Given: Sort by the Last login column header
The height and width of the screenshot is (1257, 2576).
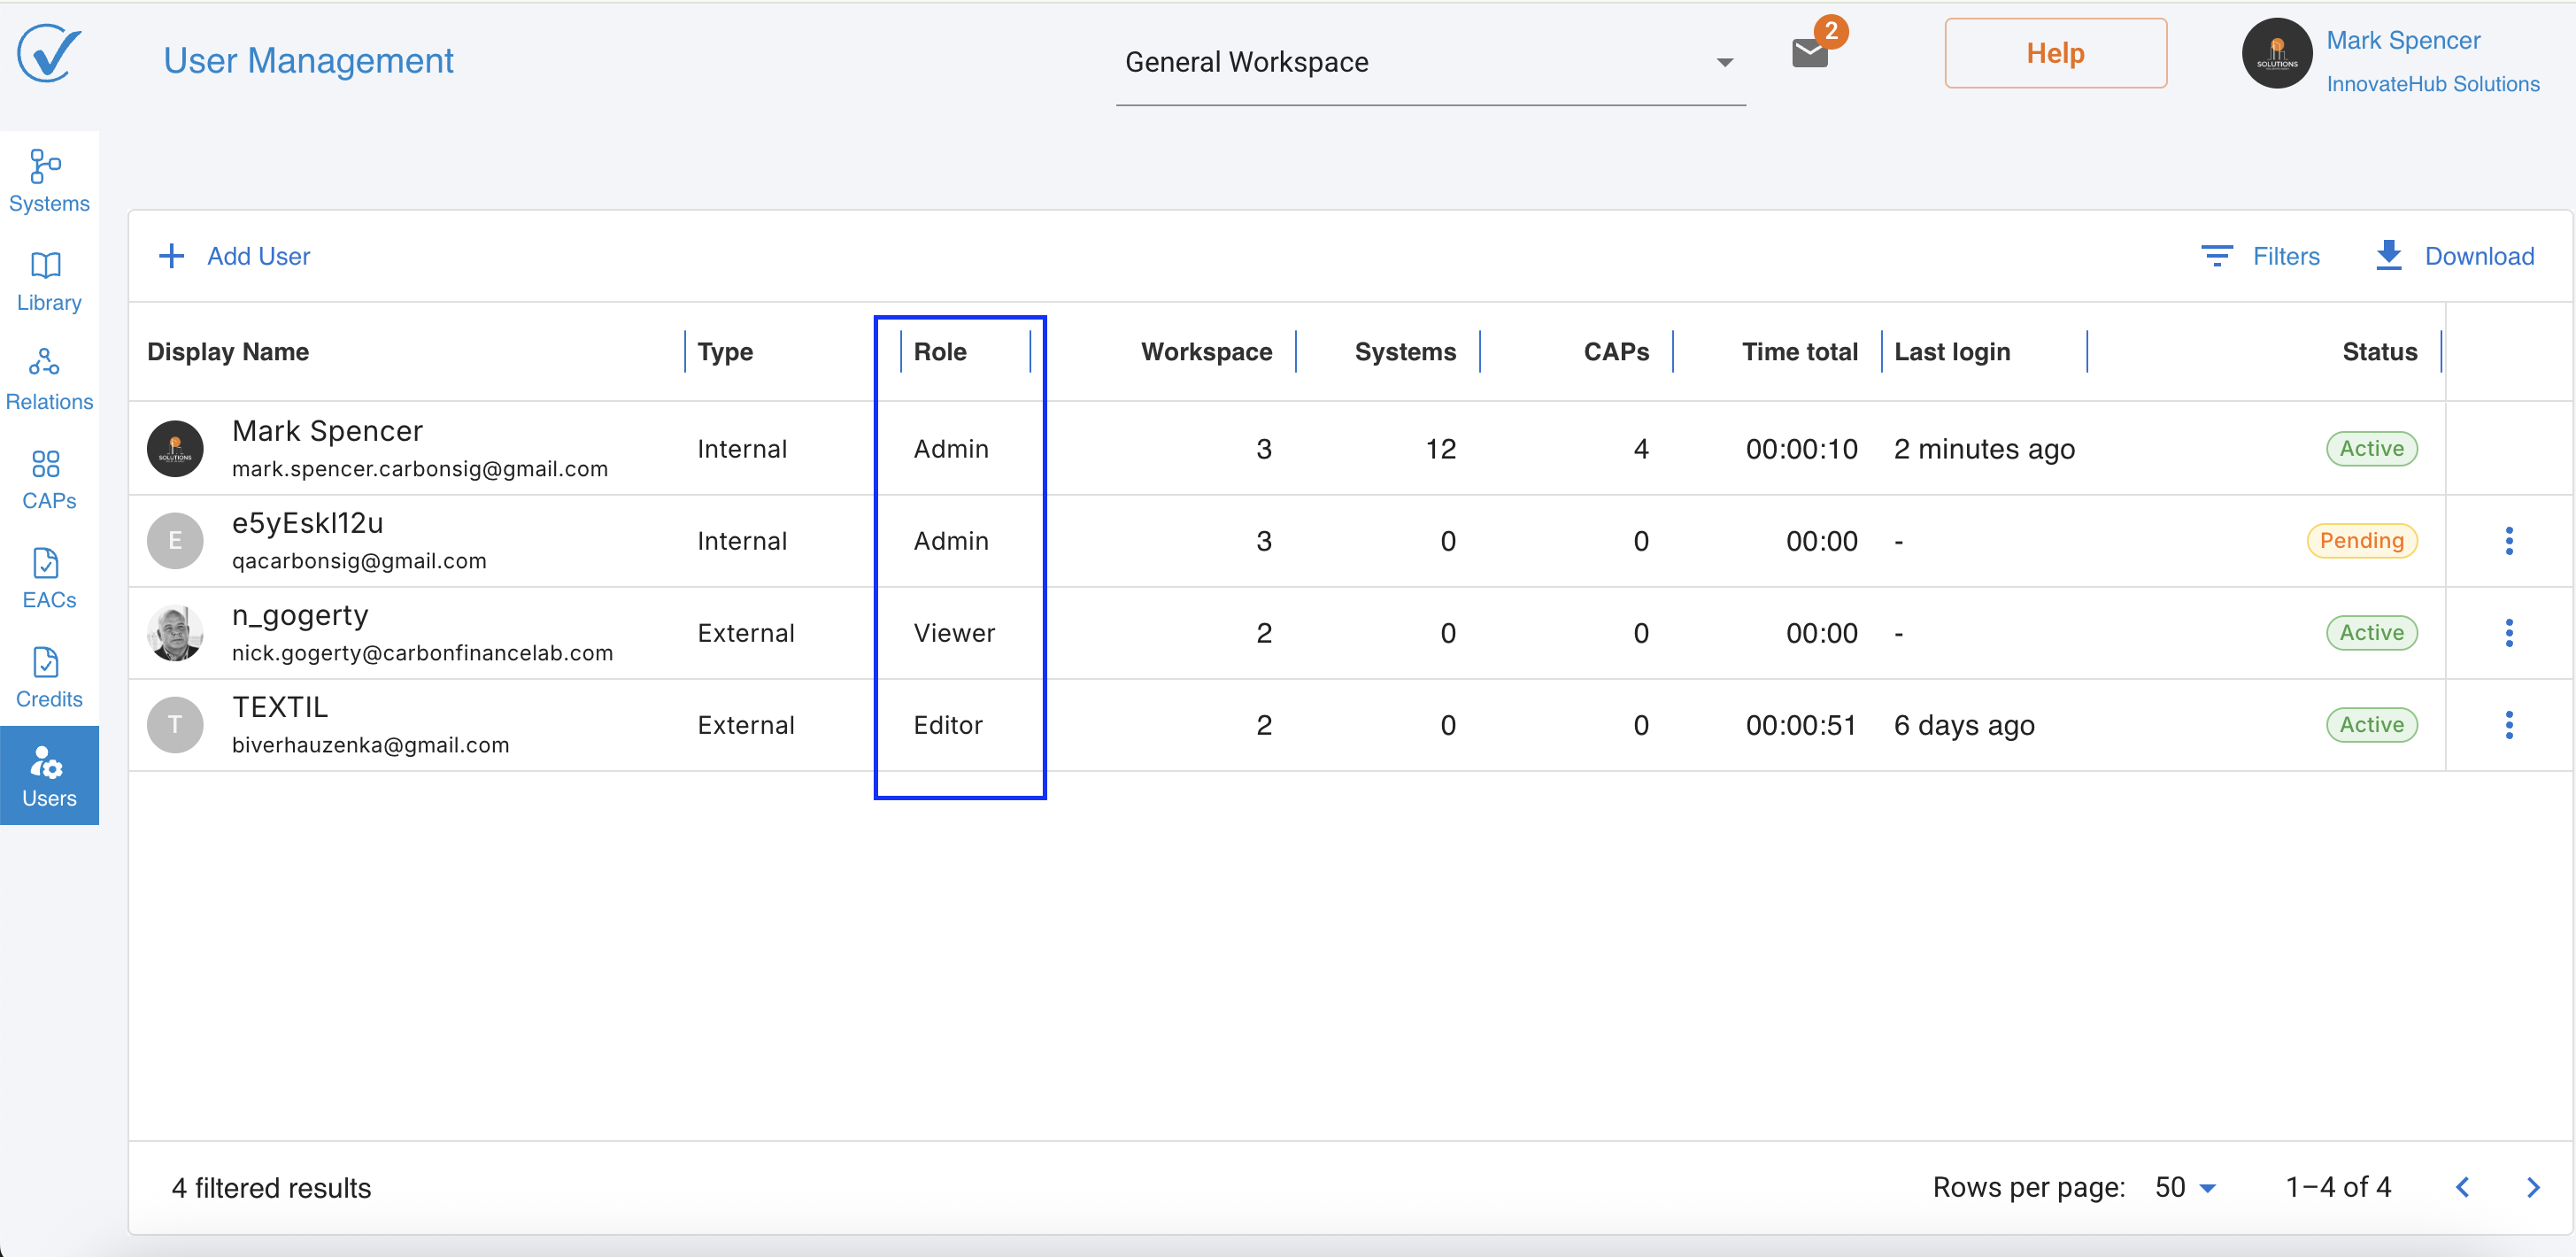Looking at the screenshot, I should click(x=1951, y=352).
